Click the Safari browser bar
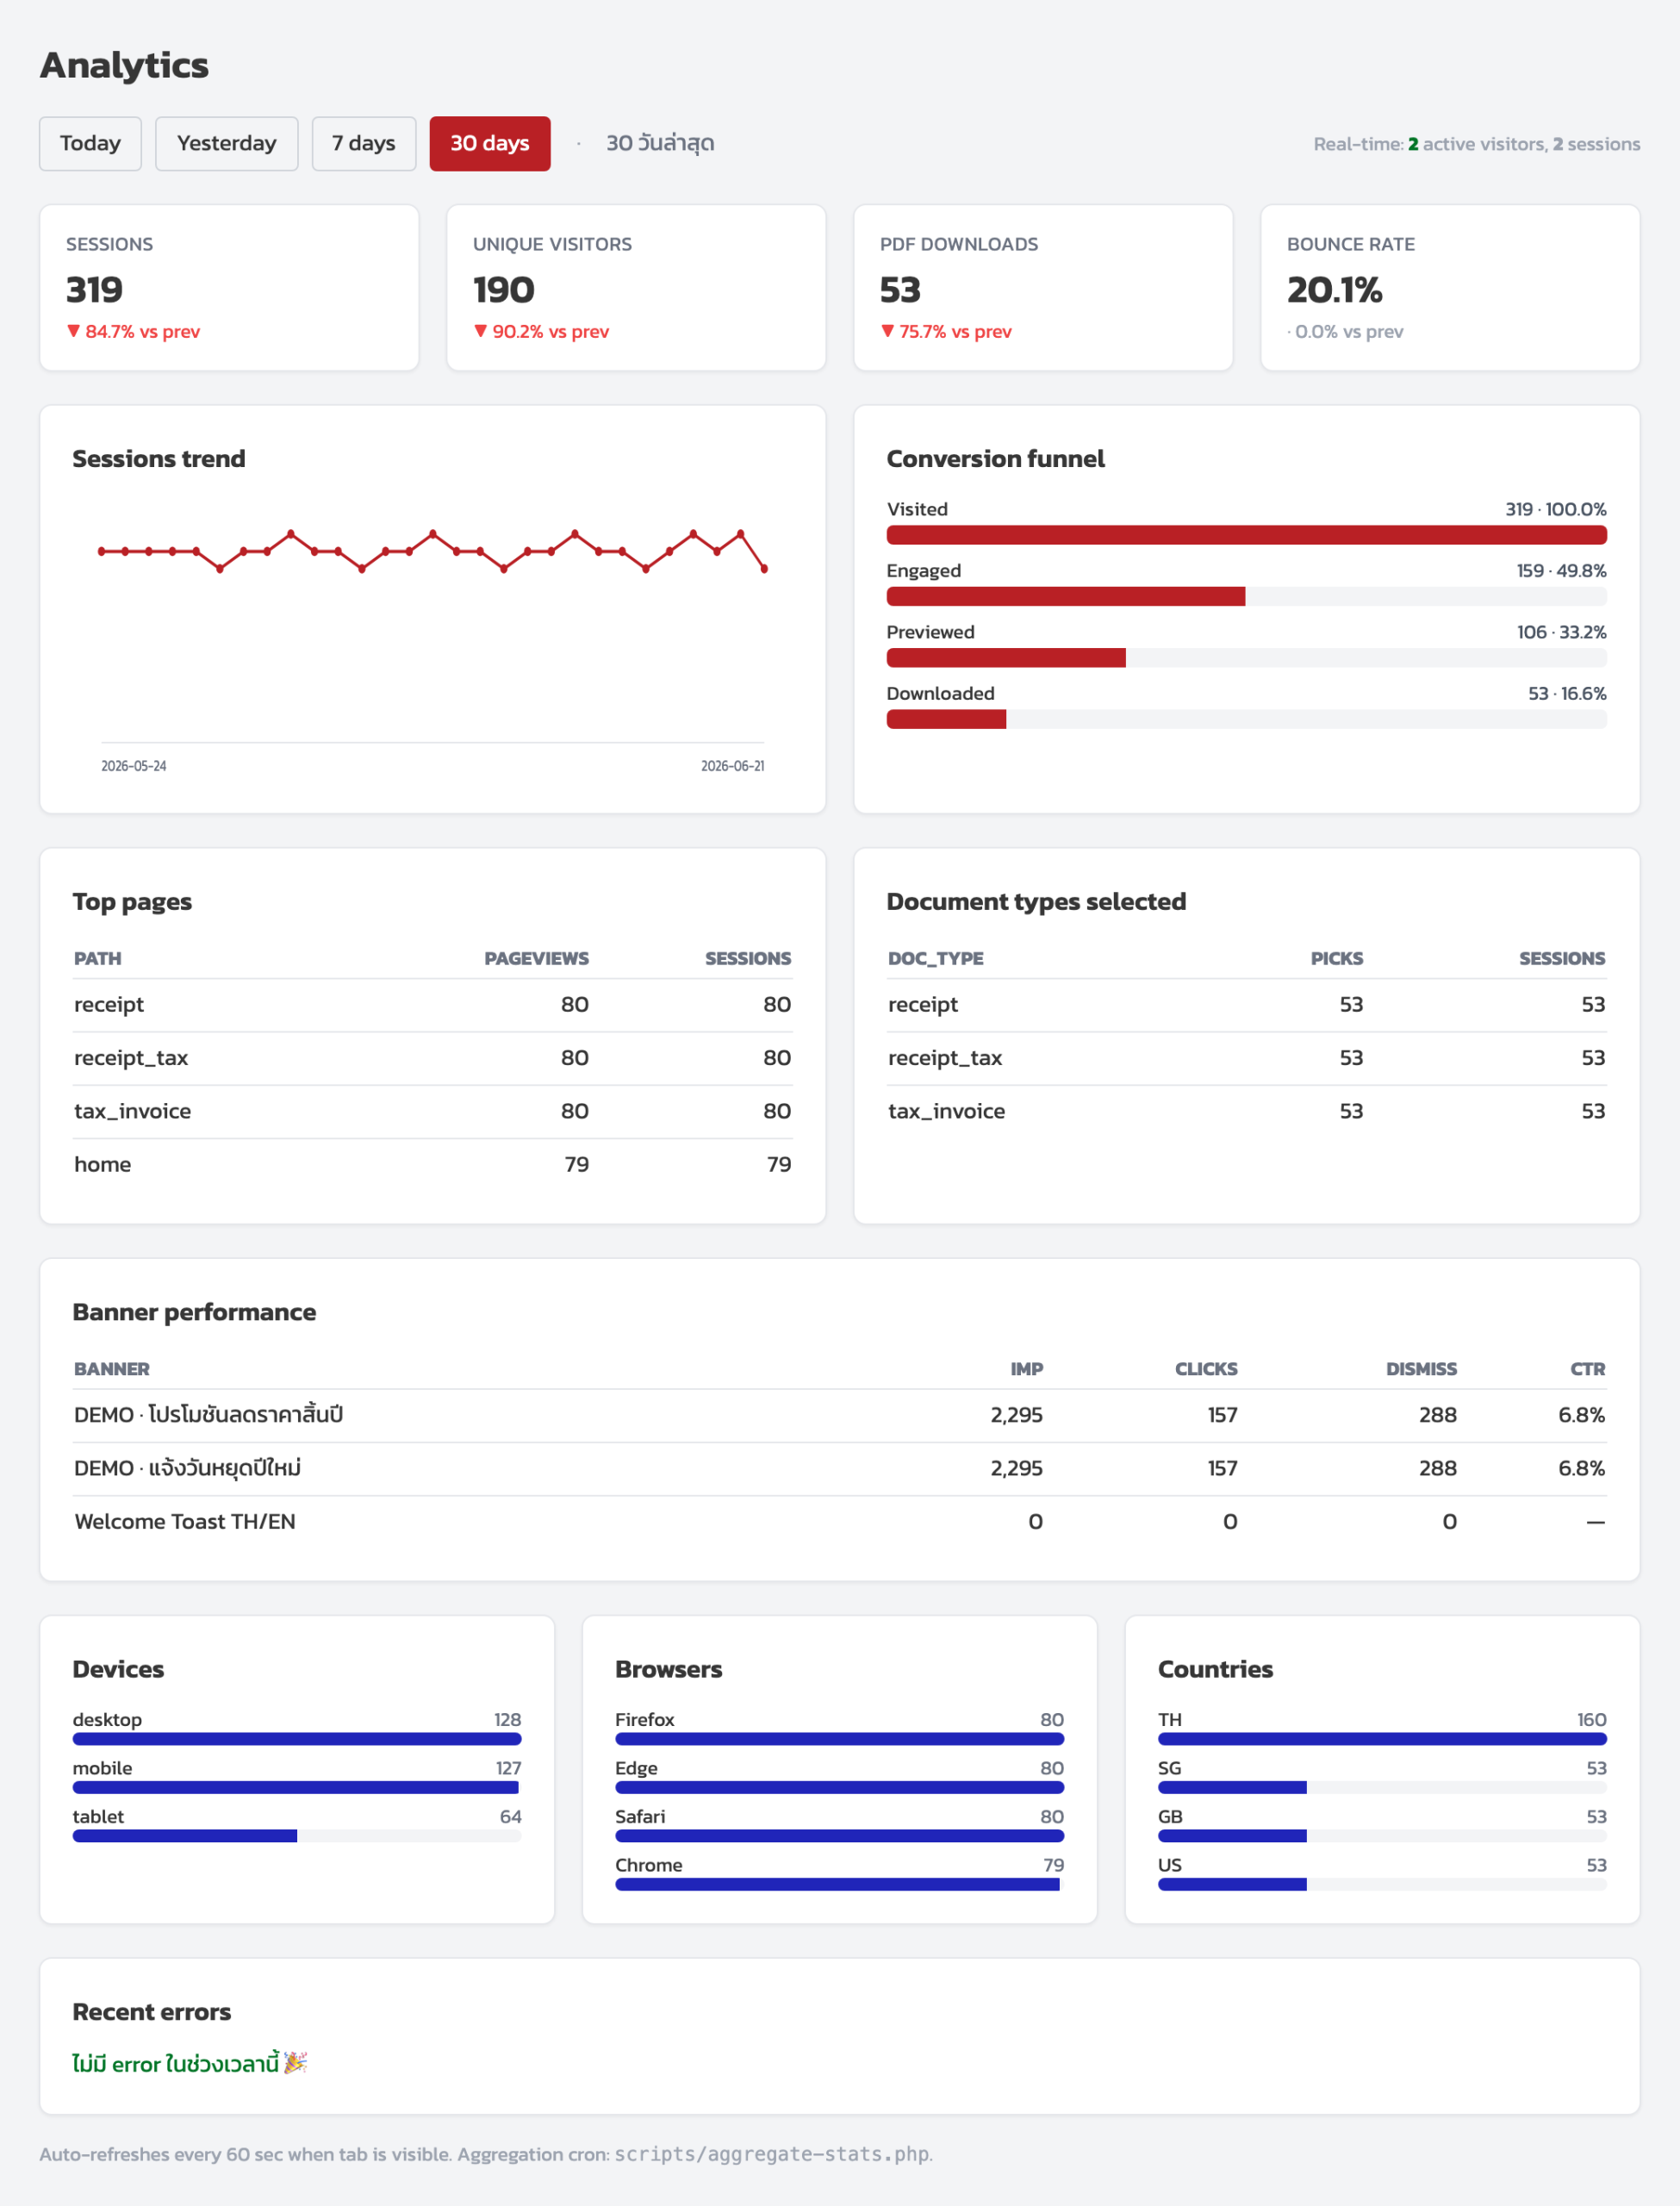Image resolution: width=1680 pixels, height=2206 pixels. (839, 1836)
